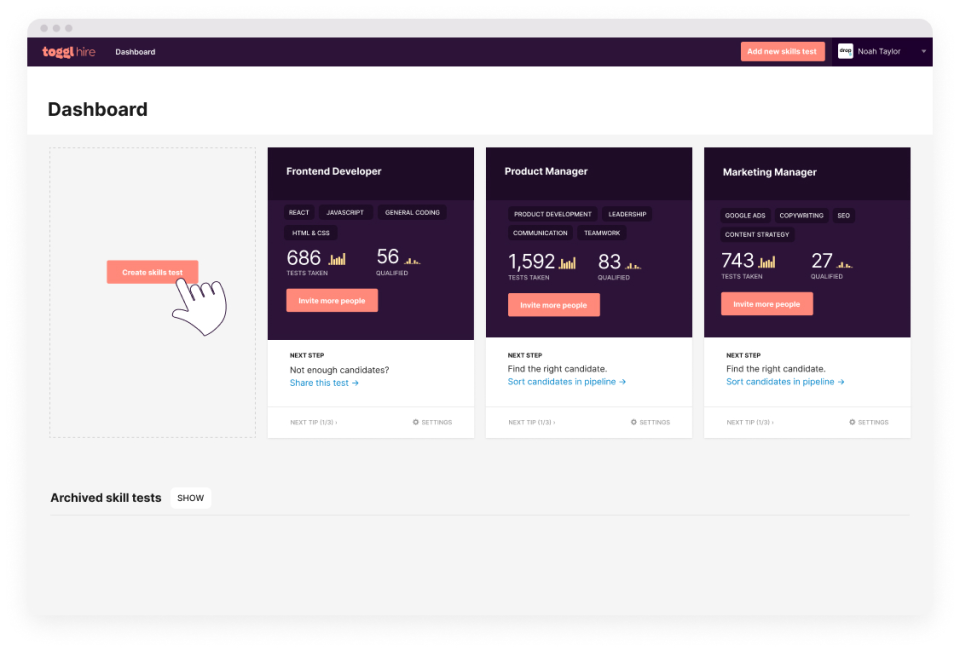
Task: Open the Noah Taylor account dropdown arrow
Action: [x=924, y=51]
